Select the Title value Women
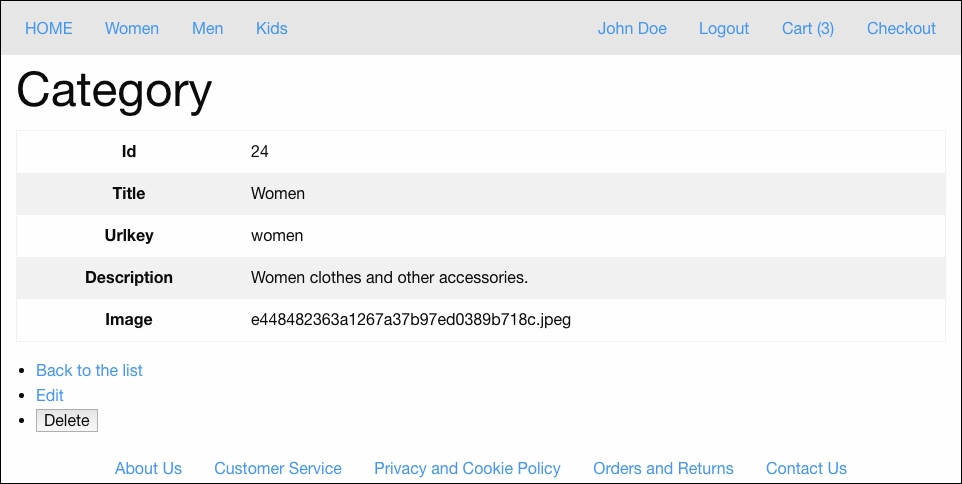 click(278, 194)
